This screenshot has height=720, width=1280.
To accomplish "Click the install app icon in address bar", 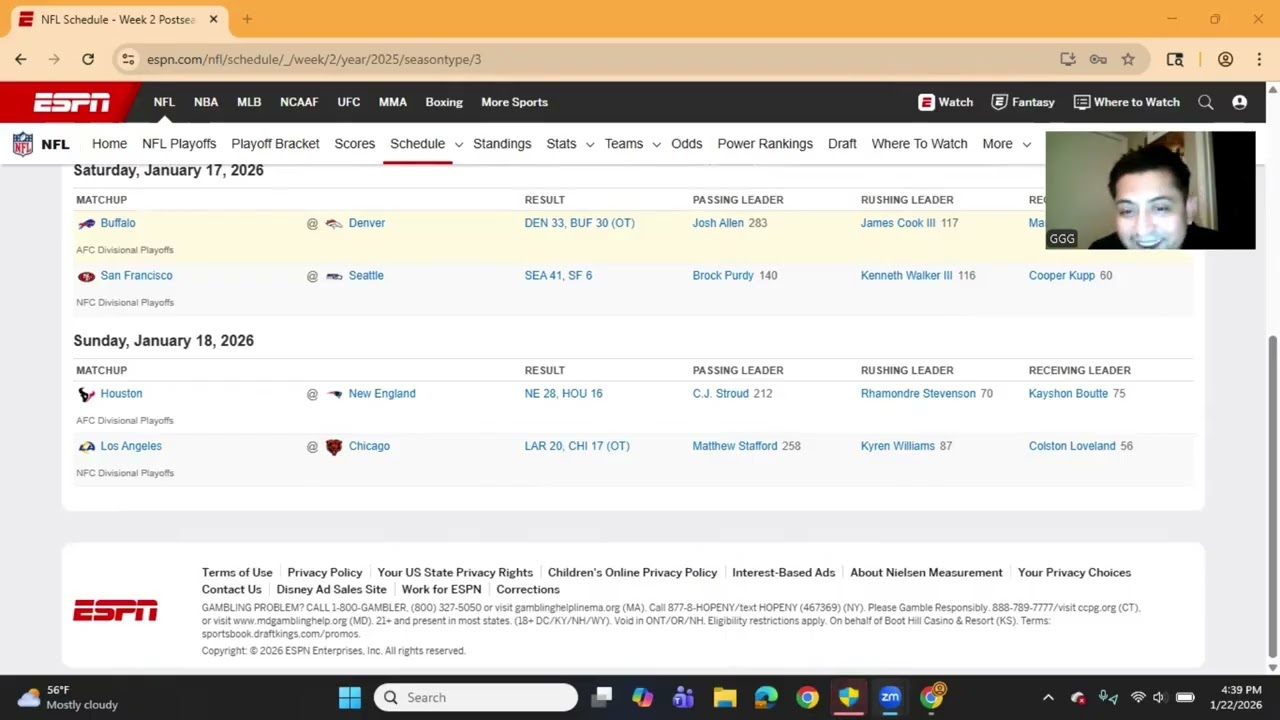I will pos(1068,59).
